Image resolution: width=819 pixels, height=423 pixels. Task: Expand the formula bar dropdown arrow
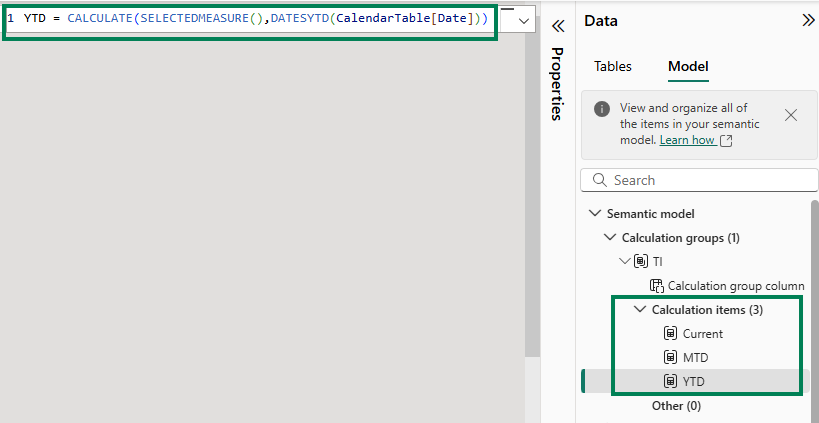click(x=523, y=21)
